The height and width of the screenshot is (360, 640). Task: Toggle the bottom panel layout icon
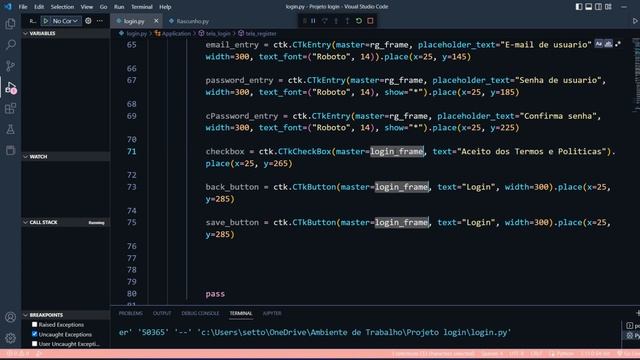pos(589,7)
